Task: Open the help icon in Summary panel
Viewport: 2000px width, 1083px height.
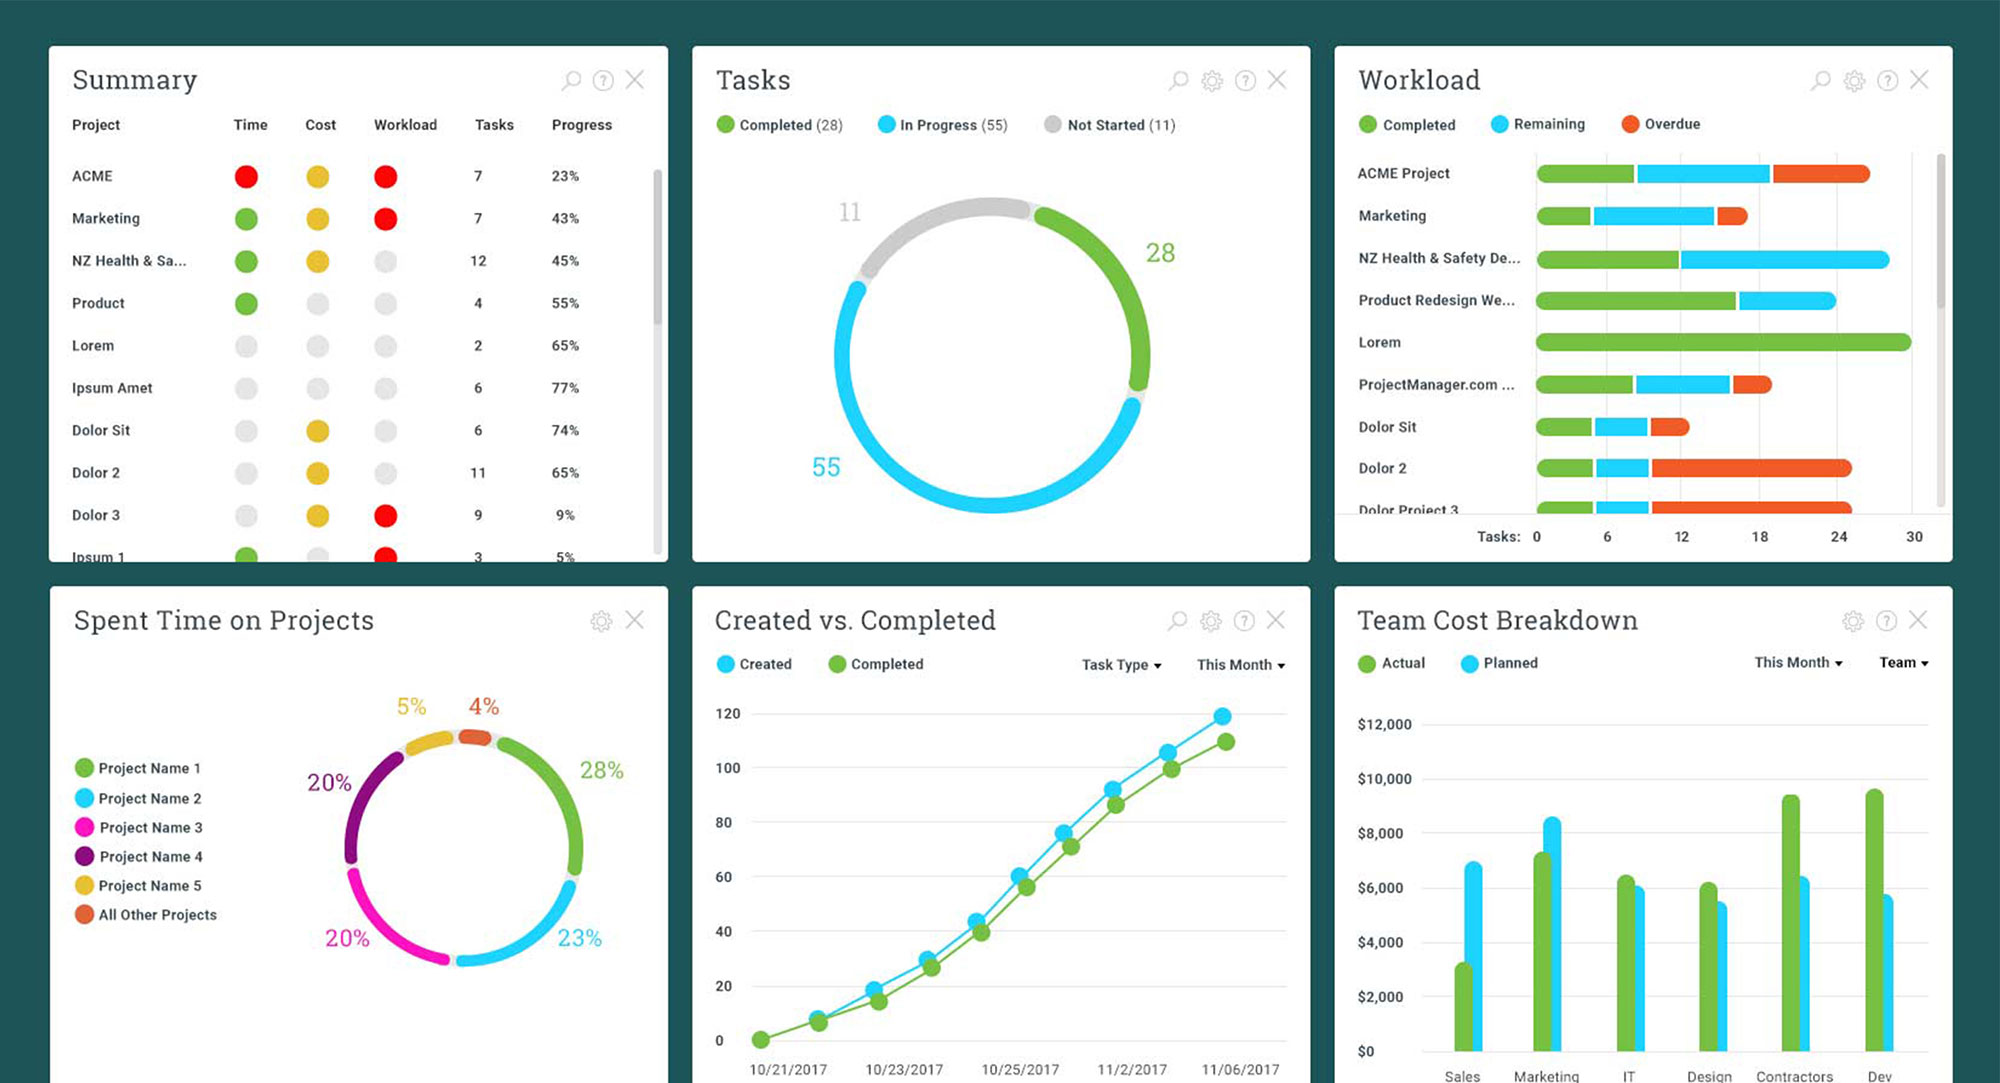Action: pyautogui.click(x=603, y=80)
